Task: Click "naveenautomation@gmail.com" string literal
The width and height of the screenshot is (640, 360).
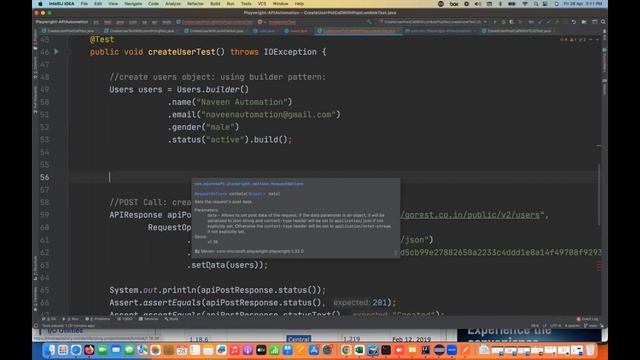Action: [x=268, y=115]
